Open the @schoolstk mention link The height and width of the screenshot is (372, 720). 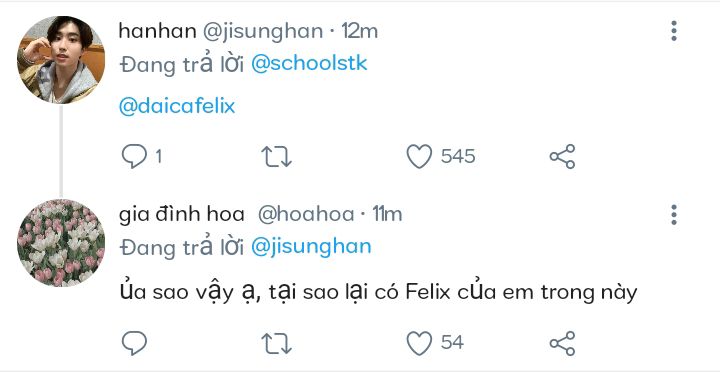(309, 63)
